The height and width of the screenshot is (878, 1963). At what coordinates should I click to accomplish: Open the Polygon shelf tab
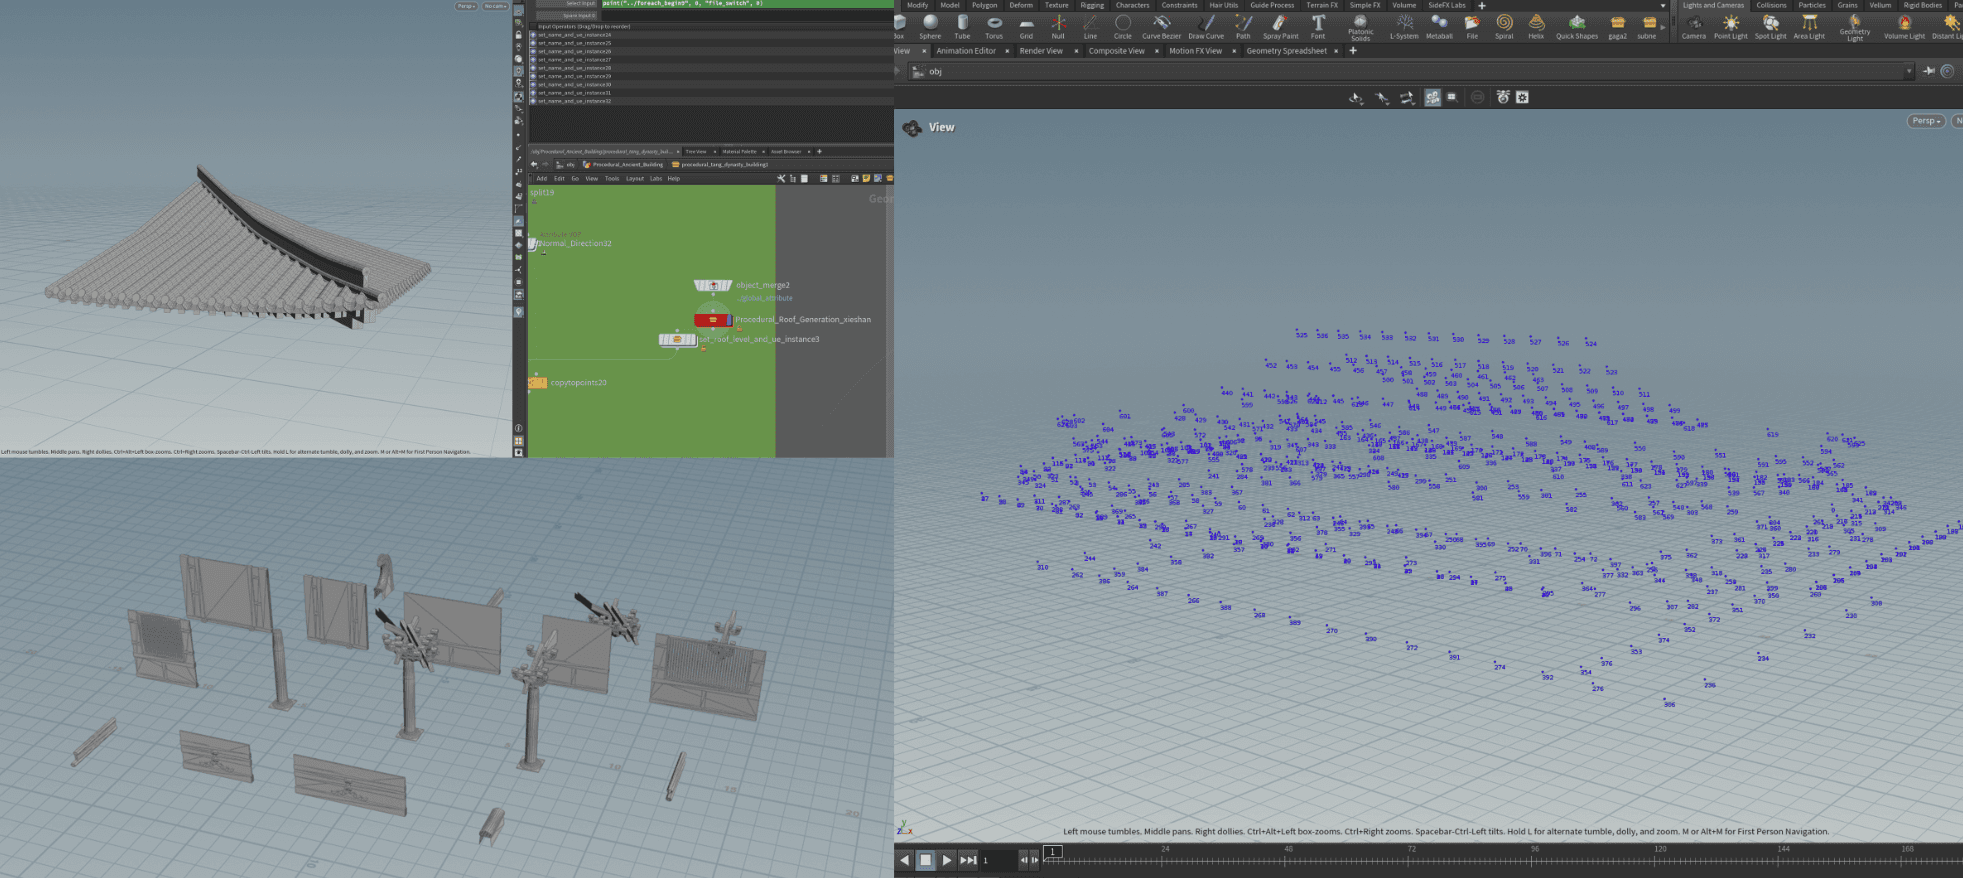(984, 5)
